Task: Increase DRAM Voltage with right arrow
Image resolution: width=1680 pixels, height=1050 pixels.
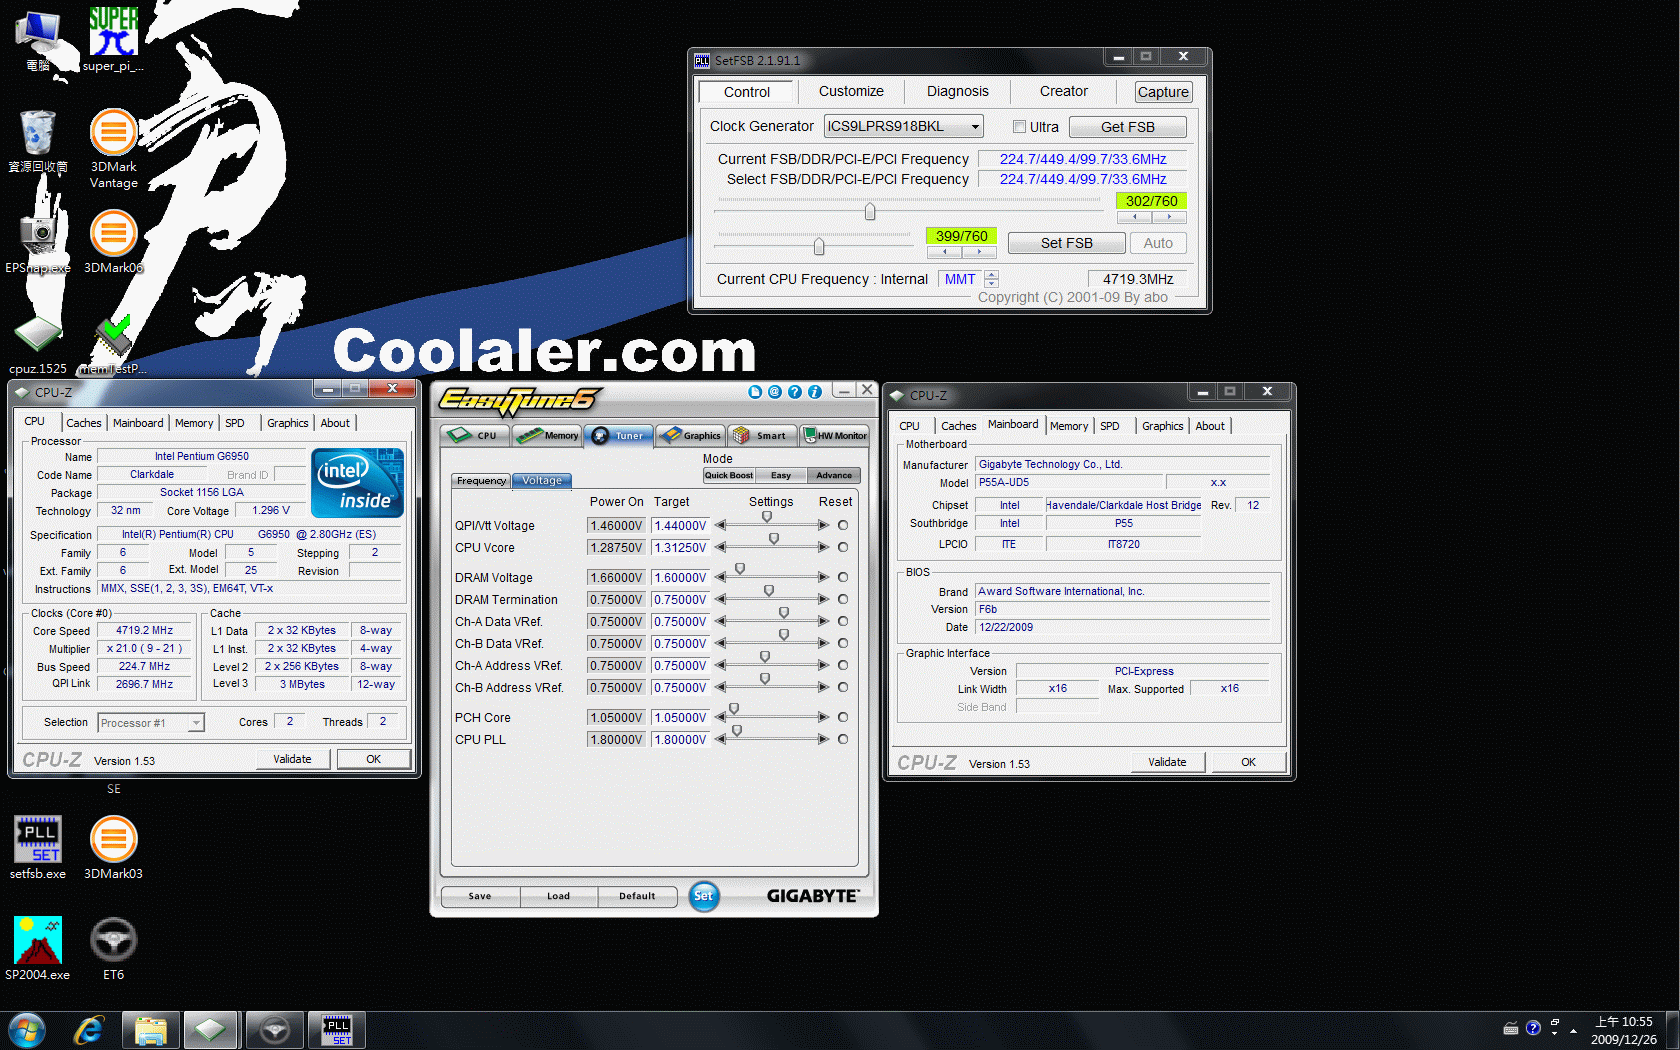Action: [x=823, y=577]
